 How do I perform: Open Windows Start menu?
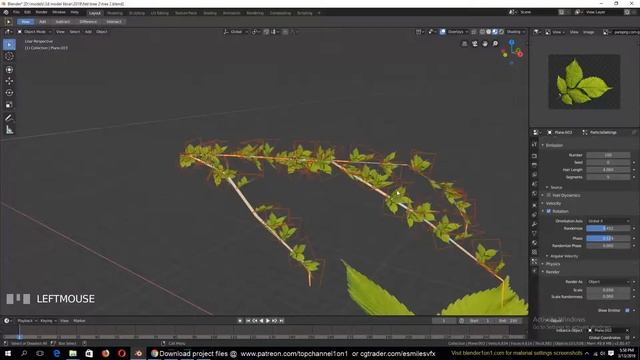tap(7, 353)
